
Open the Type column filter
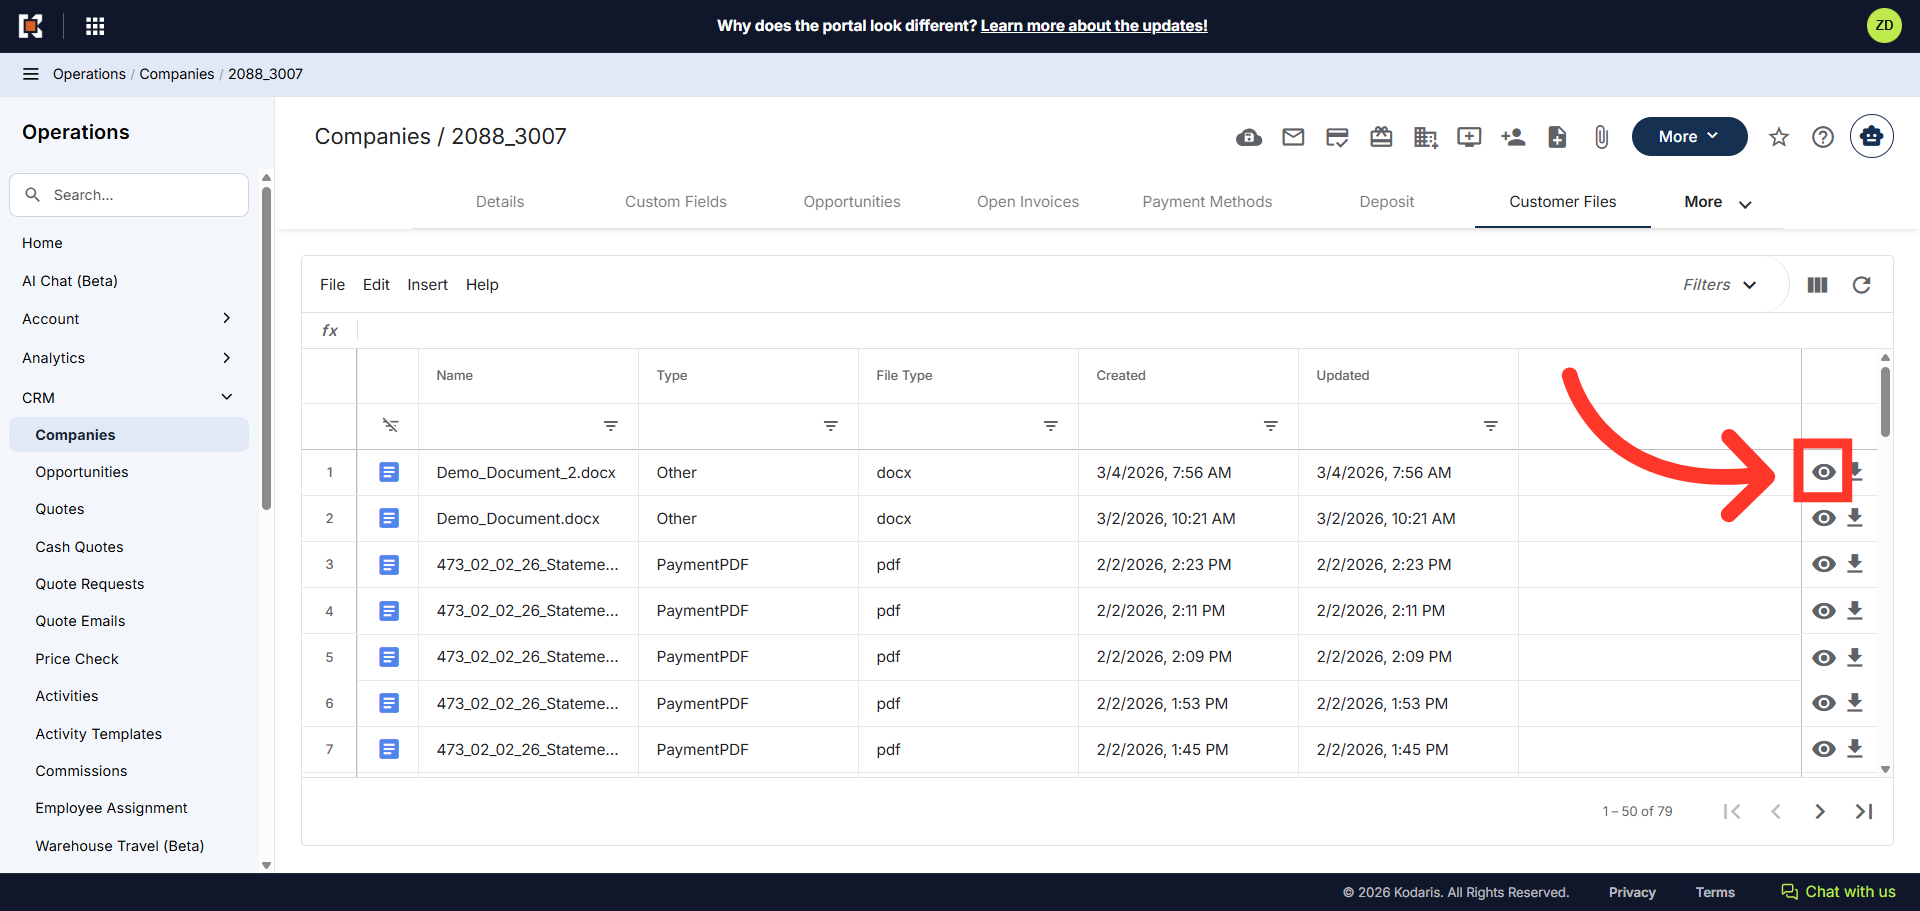tap(830, 426)
